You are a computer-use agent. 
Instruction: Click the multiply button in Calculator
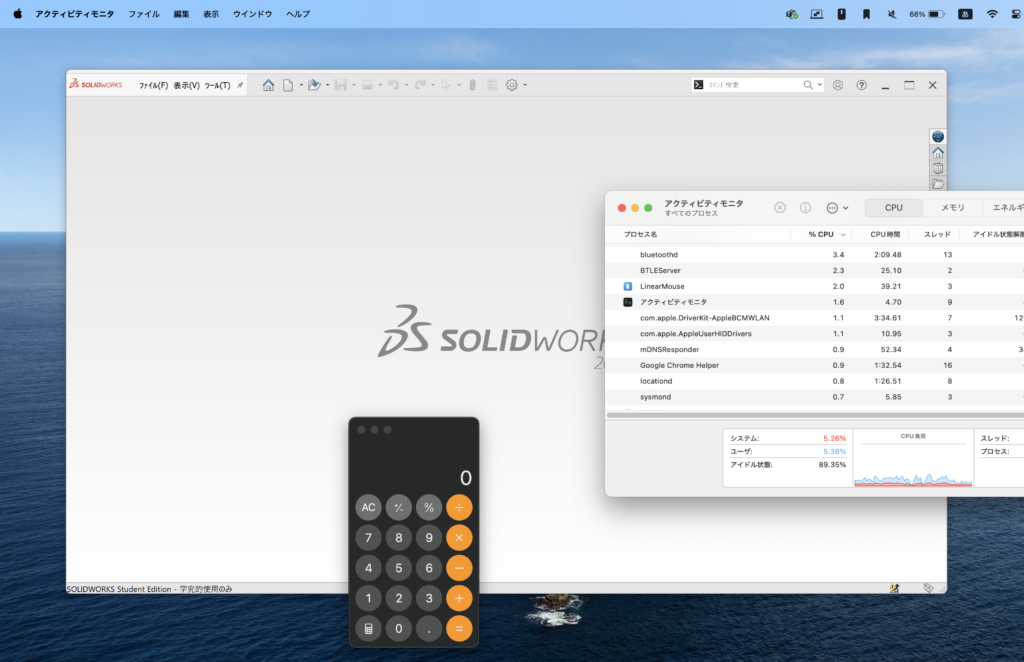pos(459,538)
